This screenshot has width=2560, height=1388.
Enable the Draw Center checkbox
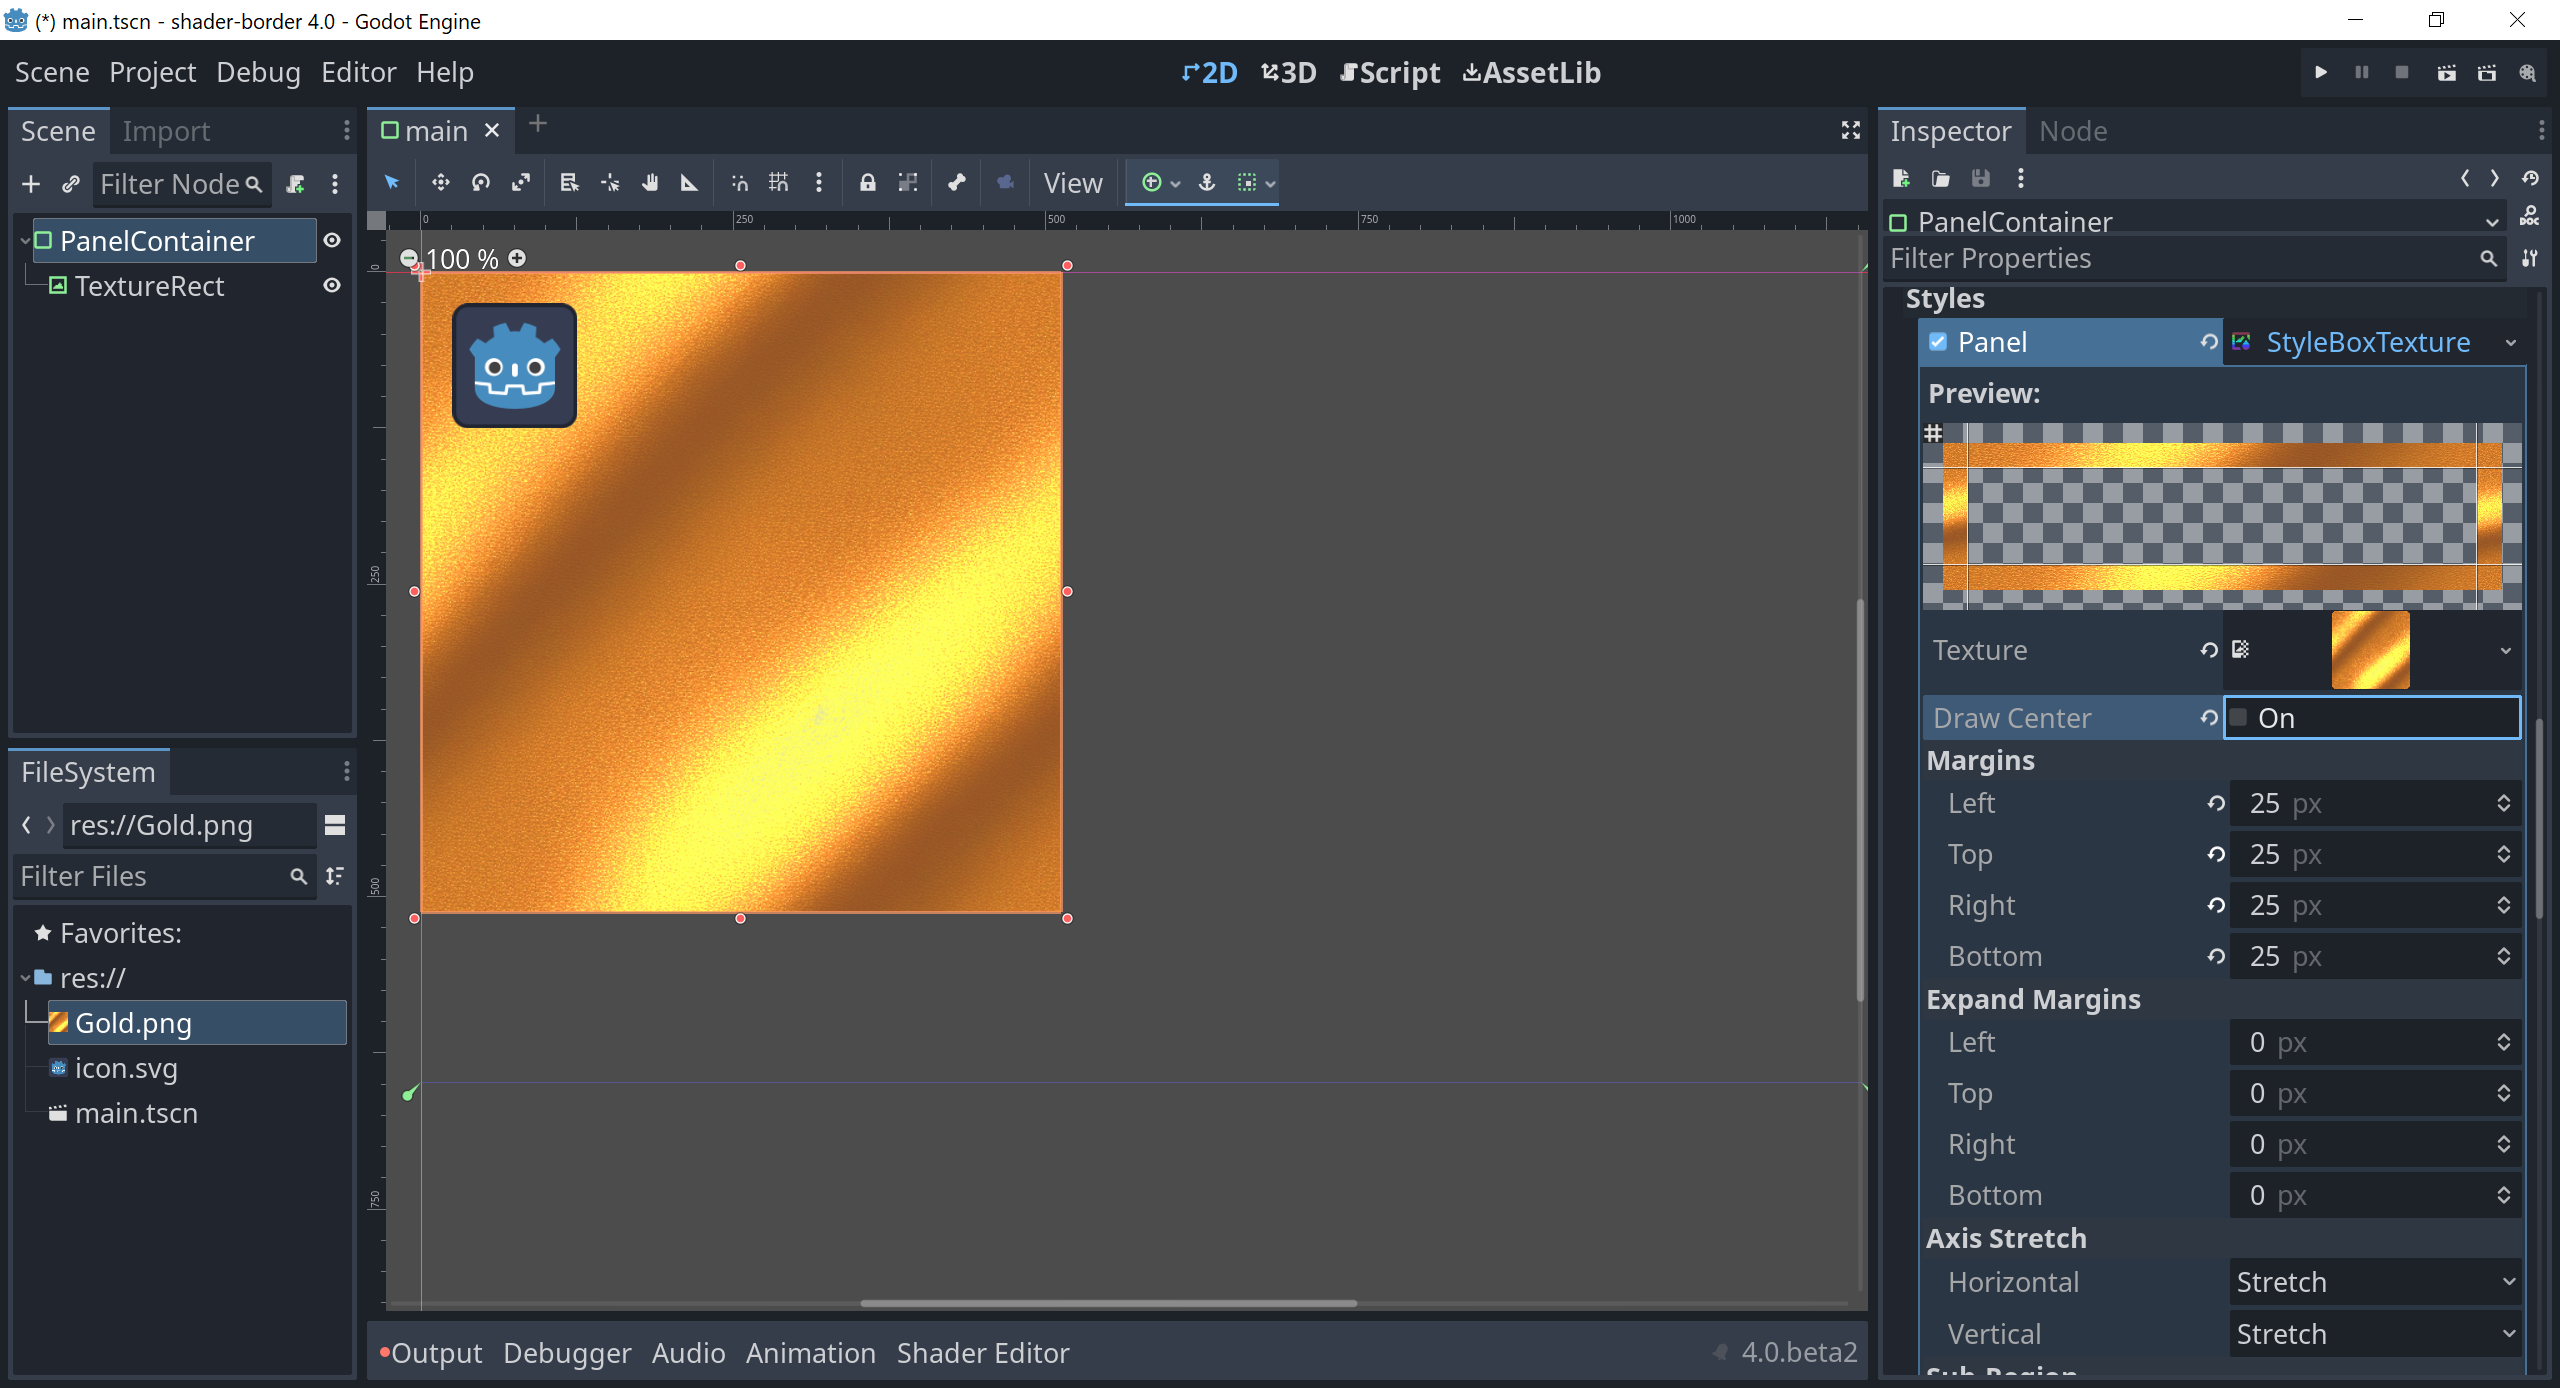pos(2240,717)
